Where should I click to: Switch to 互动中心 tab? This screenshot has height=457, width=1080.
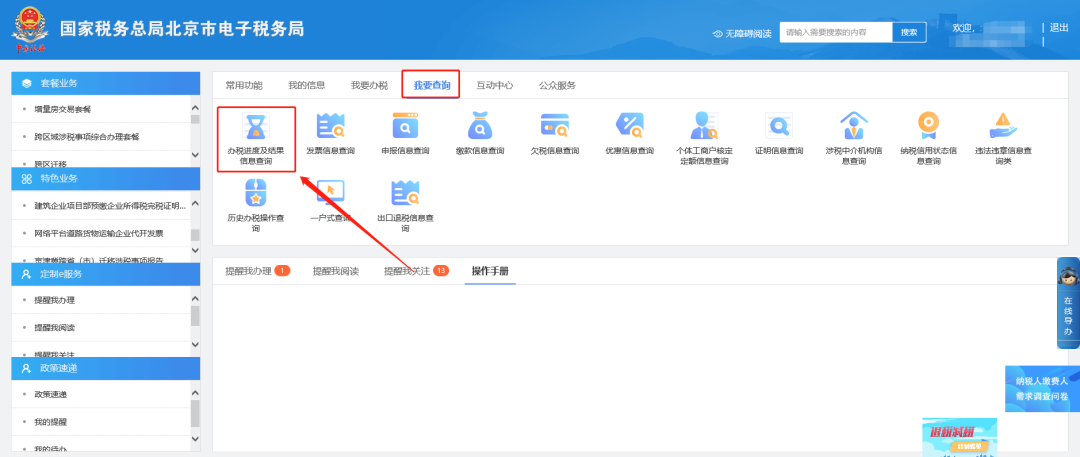495,85
